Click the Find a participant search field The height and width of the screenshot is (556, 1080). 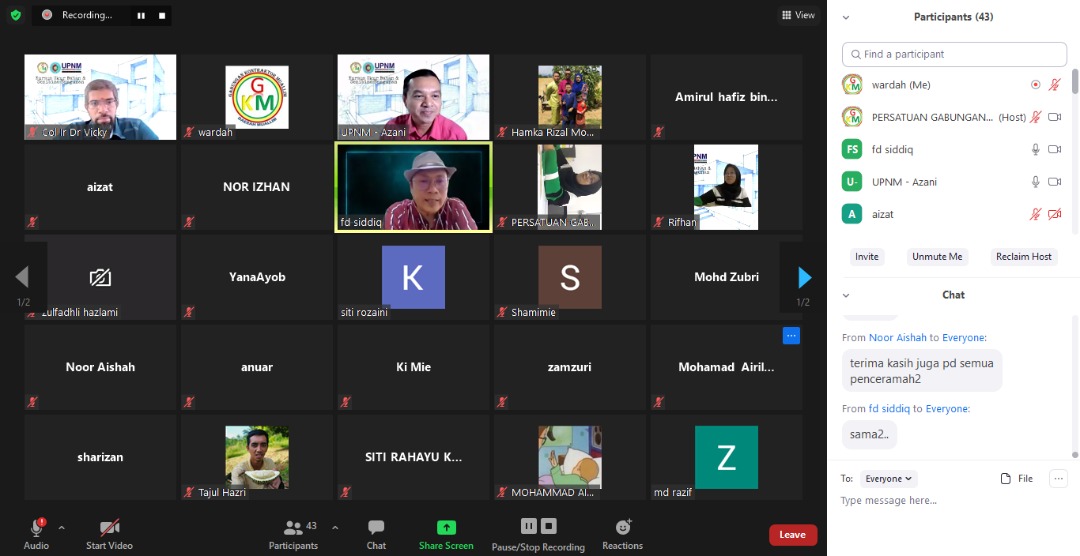coord(954,54)
